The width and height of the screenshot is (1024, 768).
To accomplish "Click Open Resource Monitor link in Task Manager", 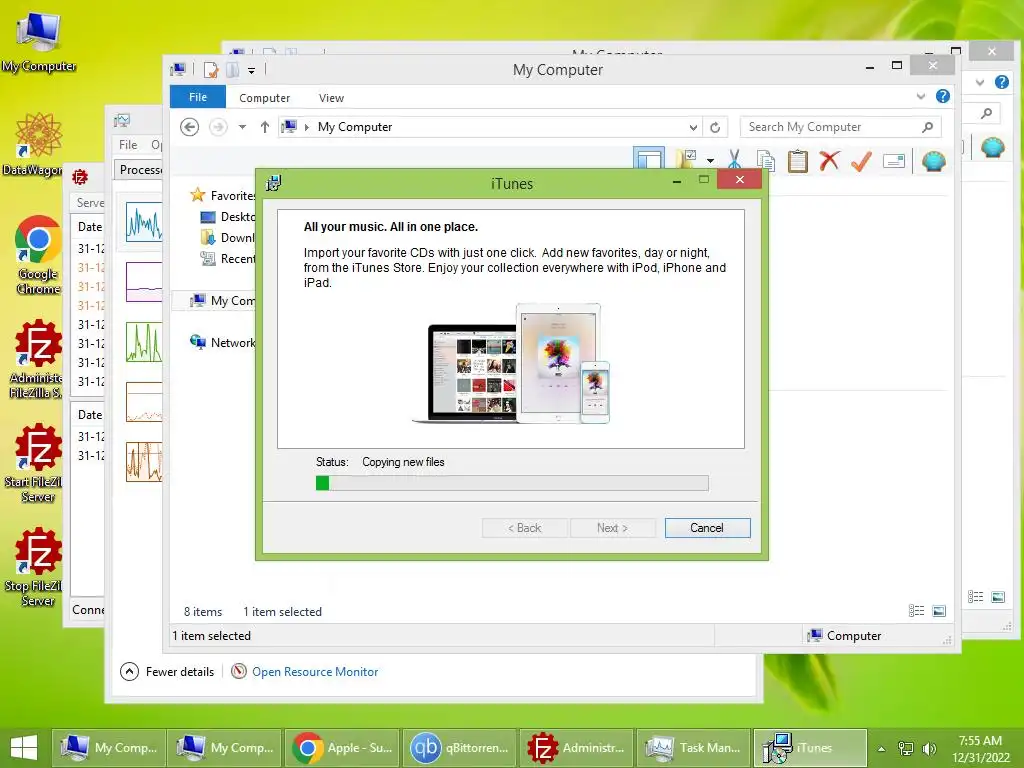I will click(x=315, y=671).
